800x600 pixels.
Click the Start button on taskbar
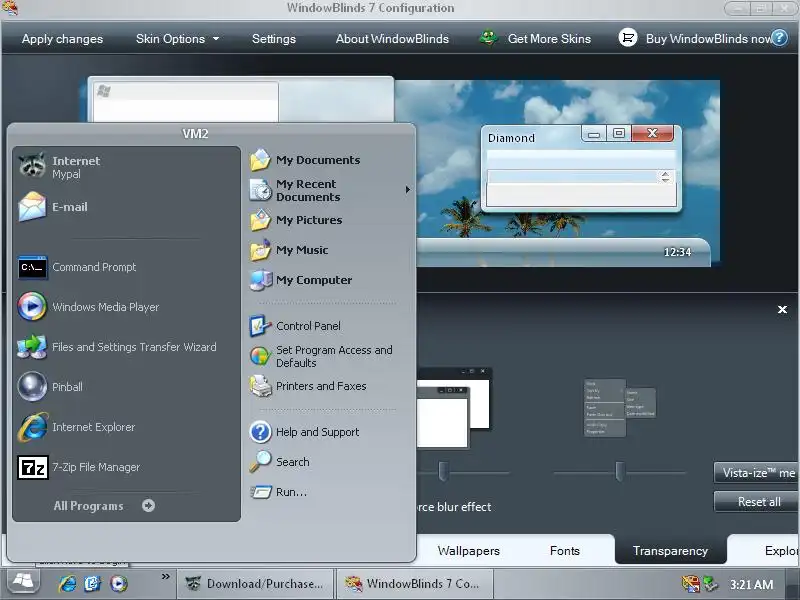(x=23, y=582)
